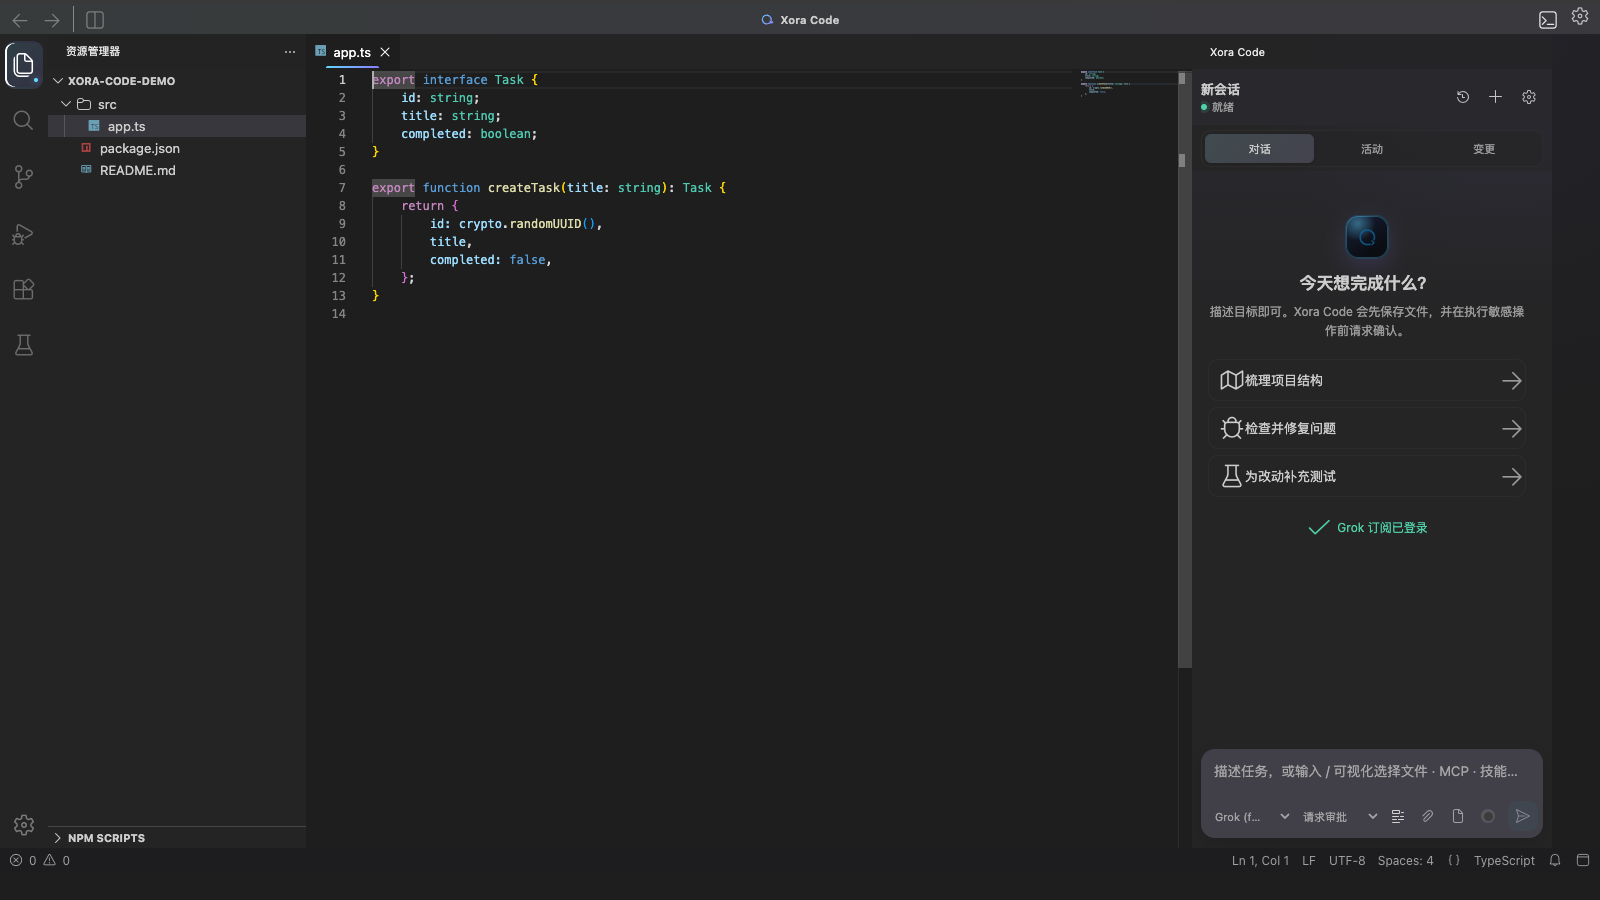Click the 新会话 session title
Screen dimensions: 1600x900
(1220, 90)
